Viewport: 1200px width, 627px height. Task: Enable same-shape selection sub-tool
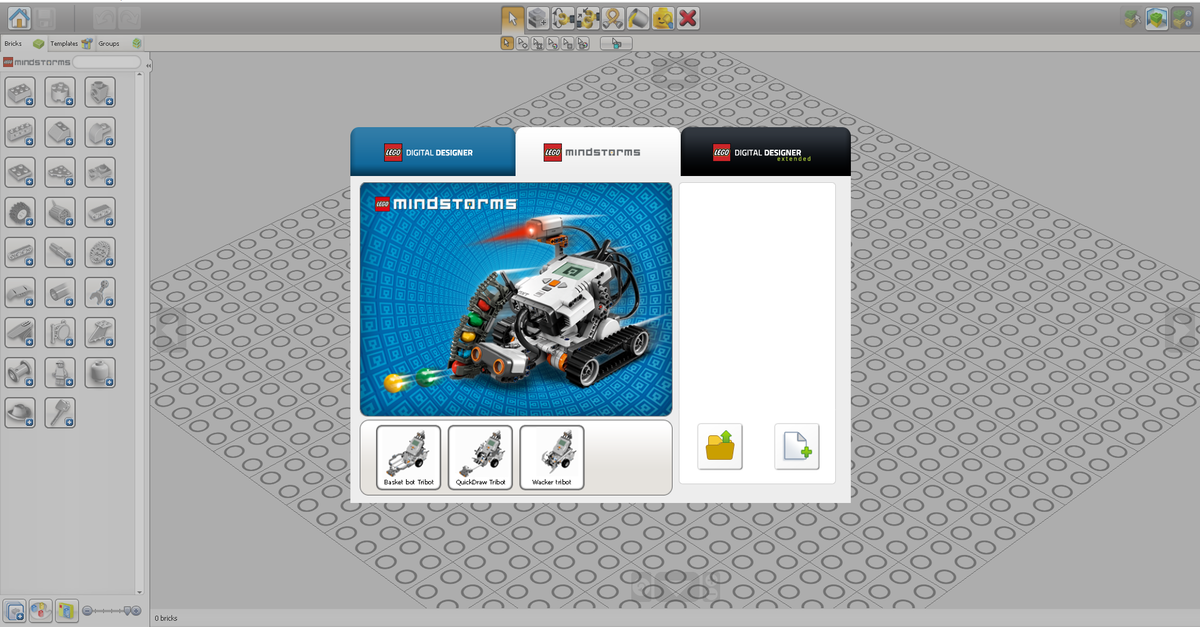pos(568,43)
